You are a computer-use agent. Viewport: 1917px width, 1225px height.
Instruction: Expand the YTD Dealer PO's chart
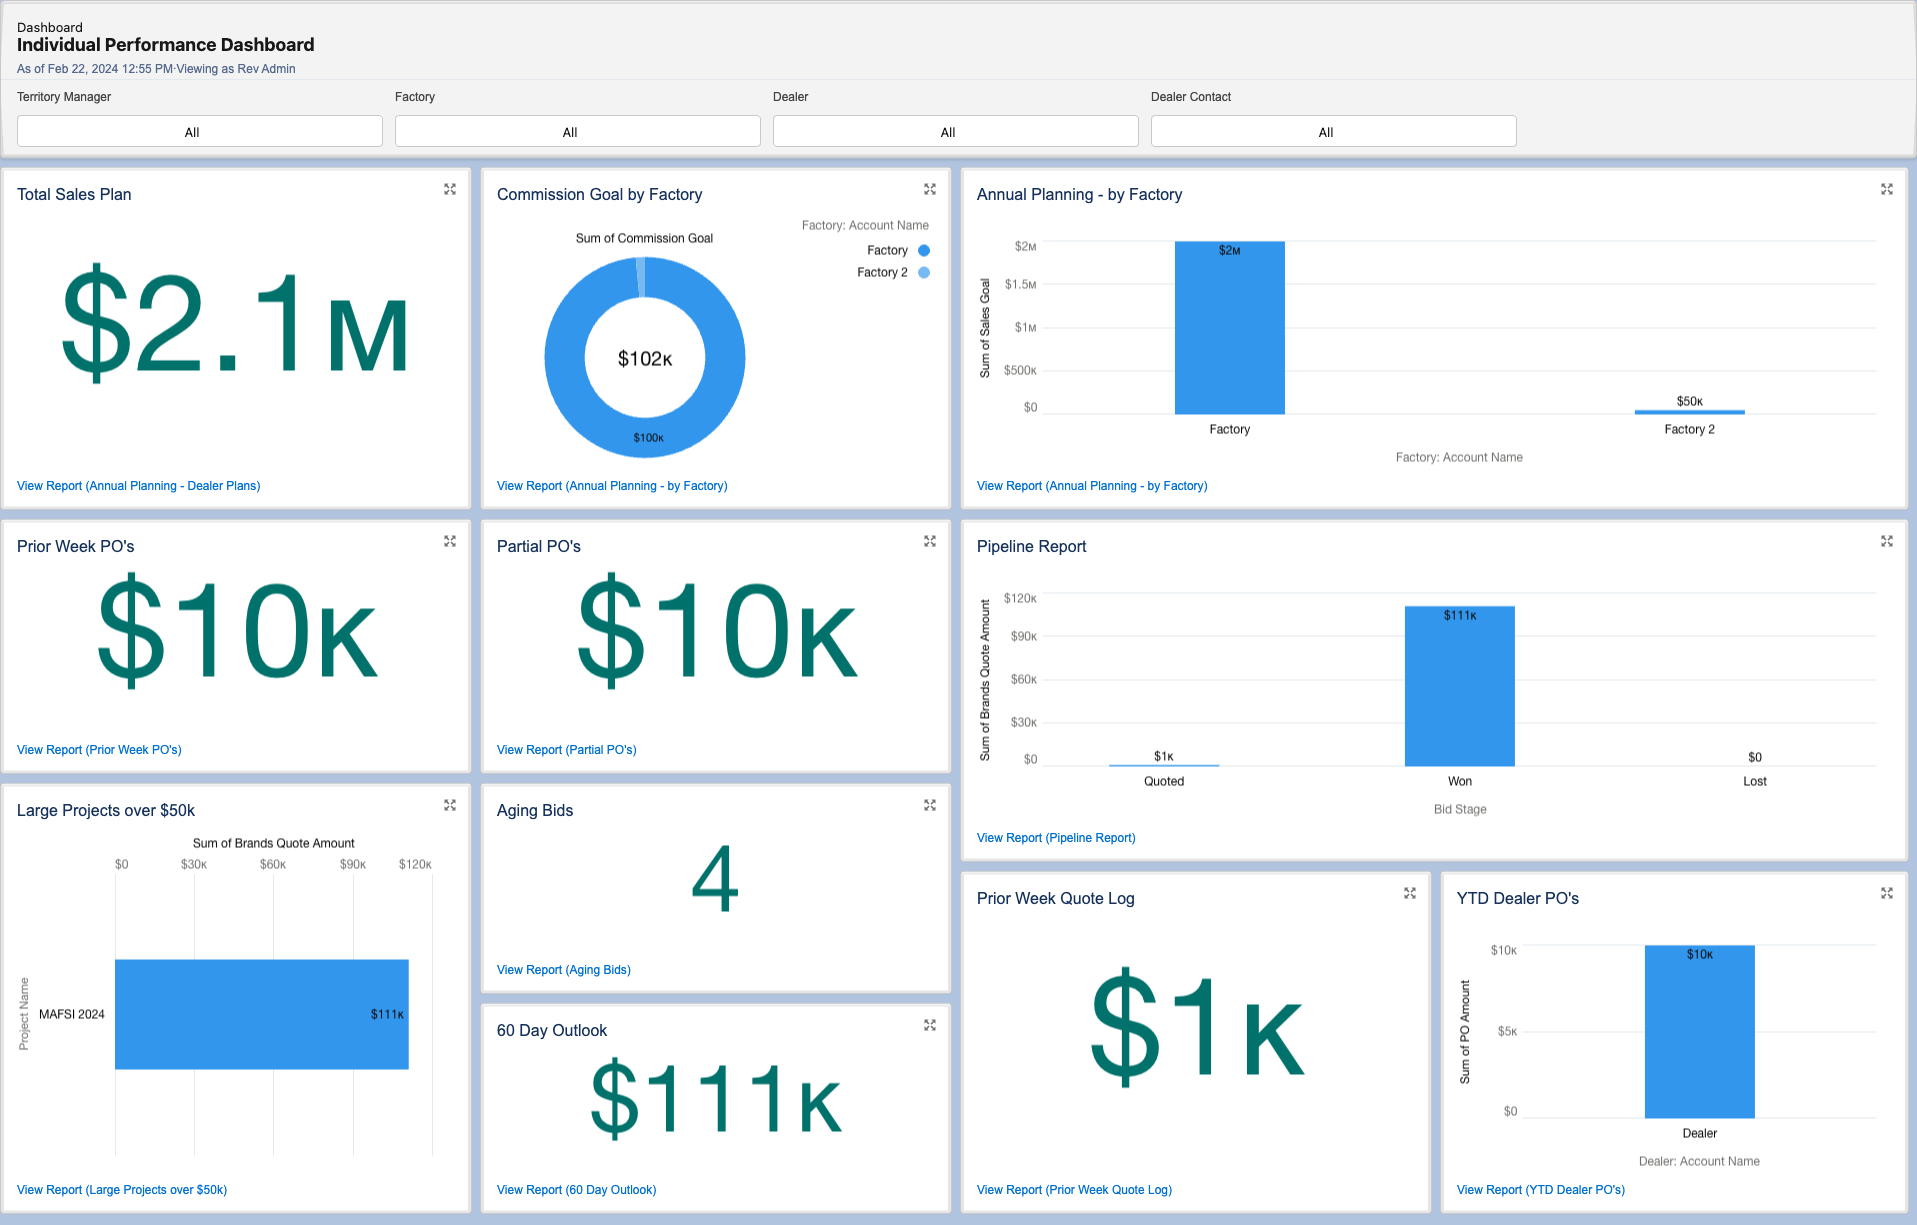tap(1887, 893)
